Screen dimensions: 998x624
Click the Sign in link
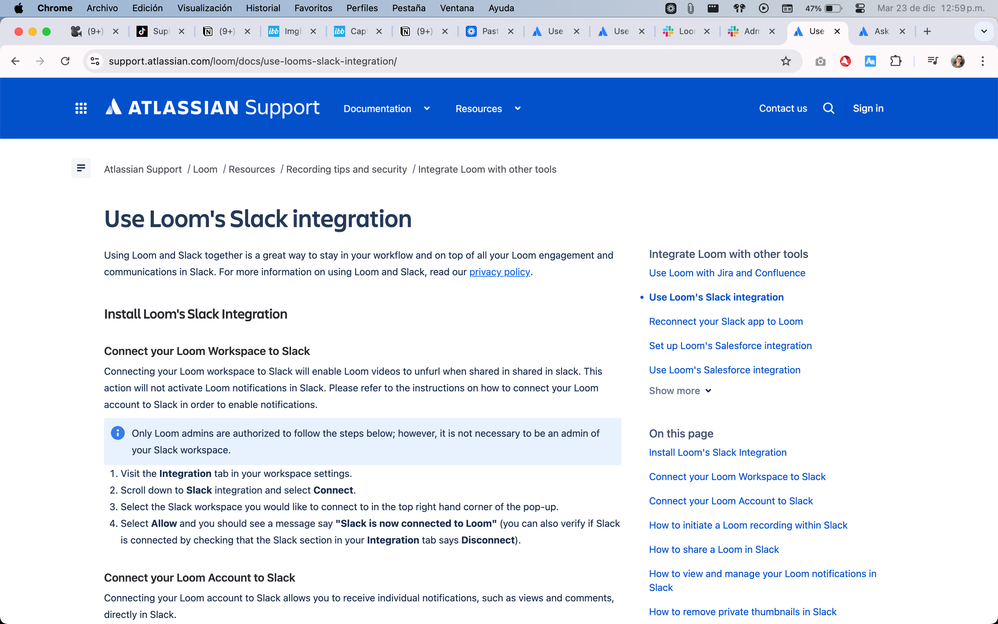868,108
